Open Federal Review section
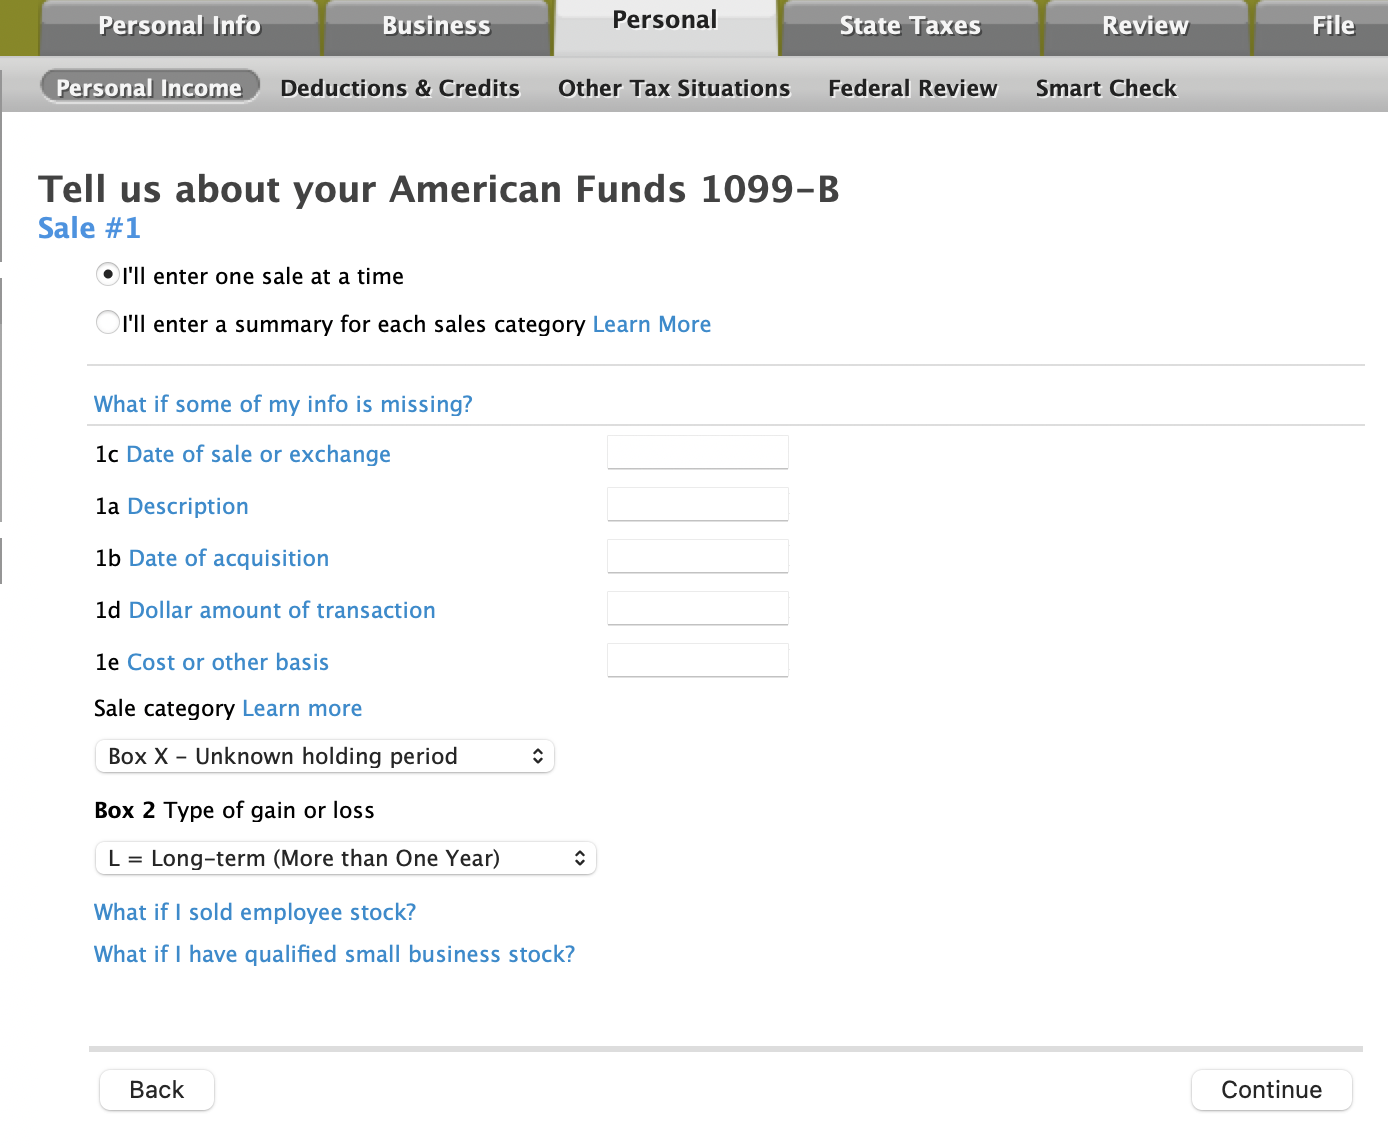The image size is (1388, 1148). (913, 88)
